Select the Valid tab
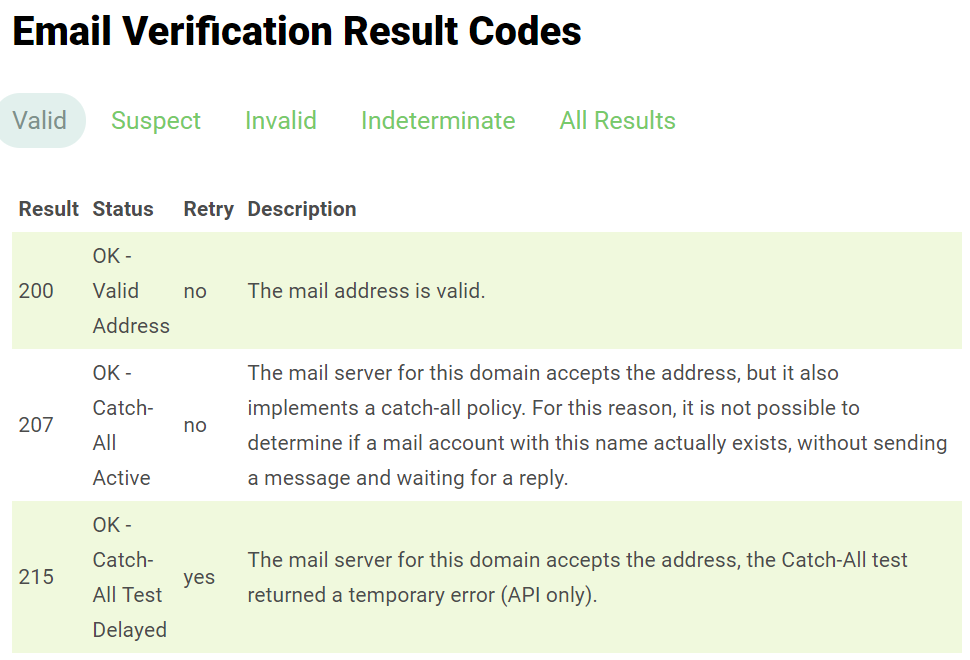 pyautogui.click(x=40, y=121)
